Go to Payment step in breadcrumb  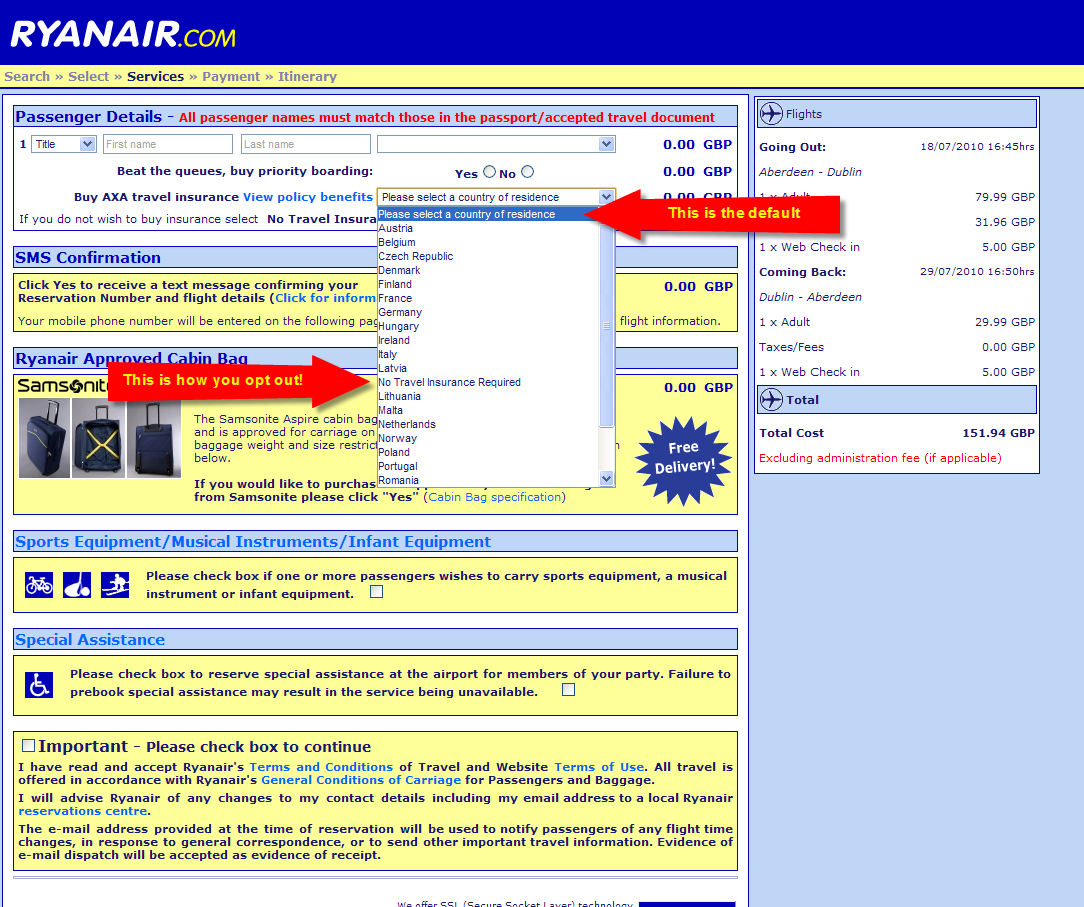231,77
